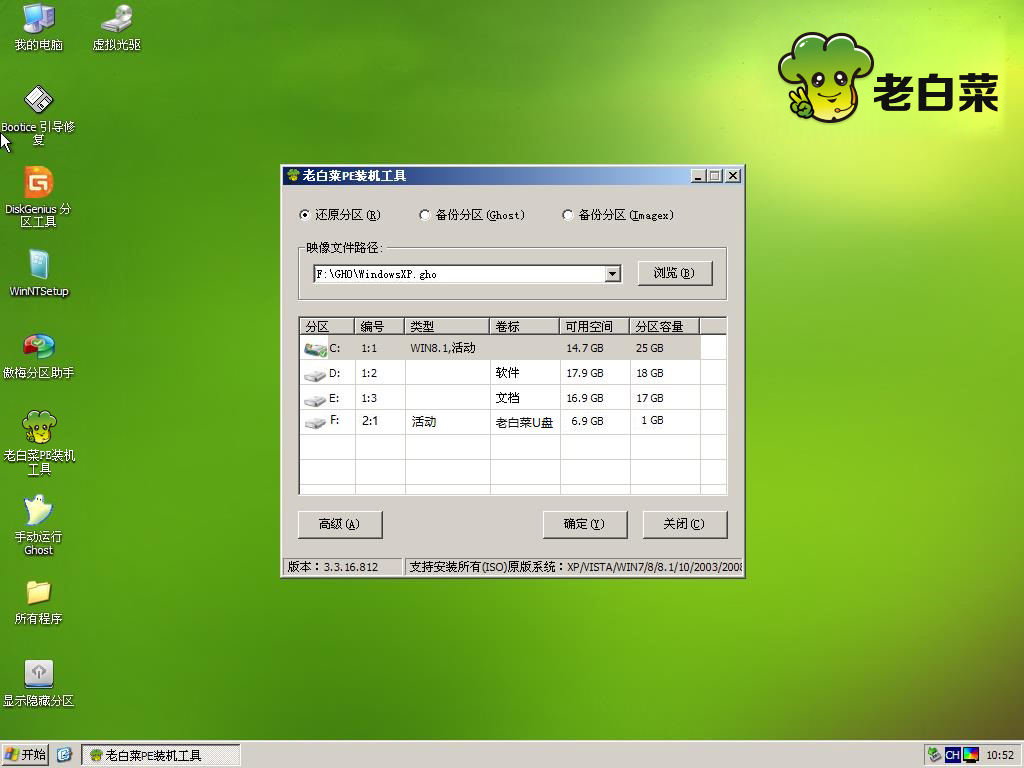Confirm with the 确定(Y) button
Screen dimensions: 1024x768
[584, 524]
